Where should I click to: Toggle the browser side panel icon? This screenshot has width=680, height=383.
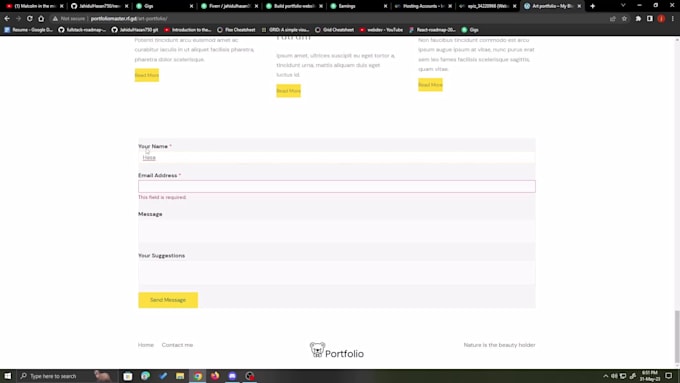tap(650, 19)
